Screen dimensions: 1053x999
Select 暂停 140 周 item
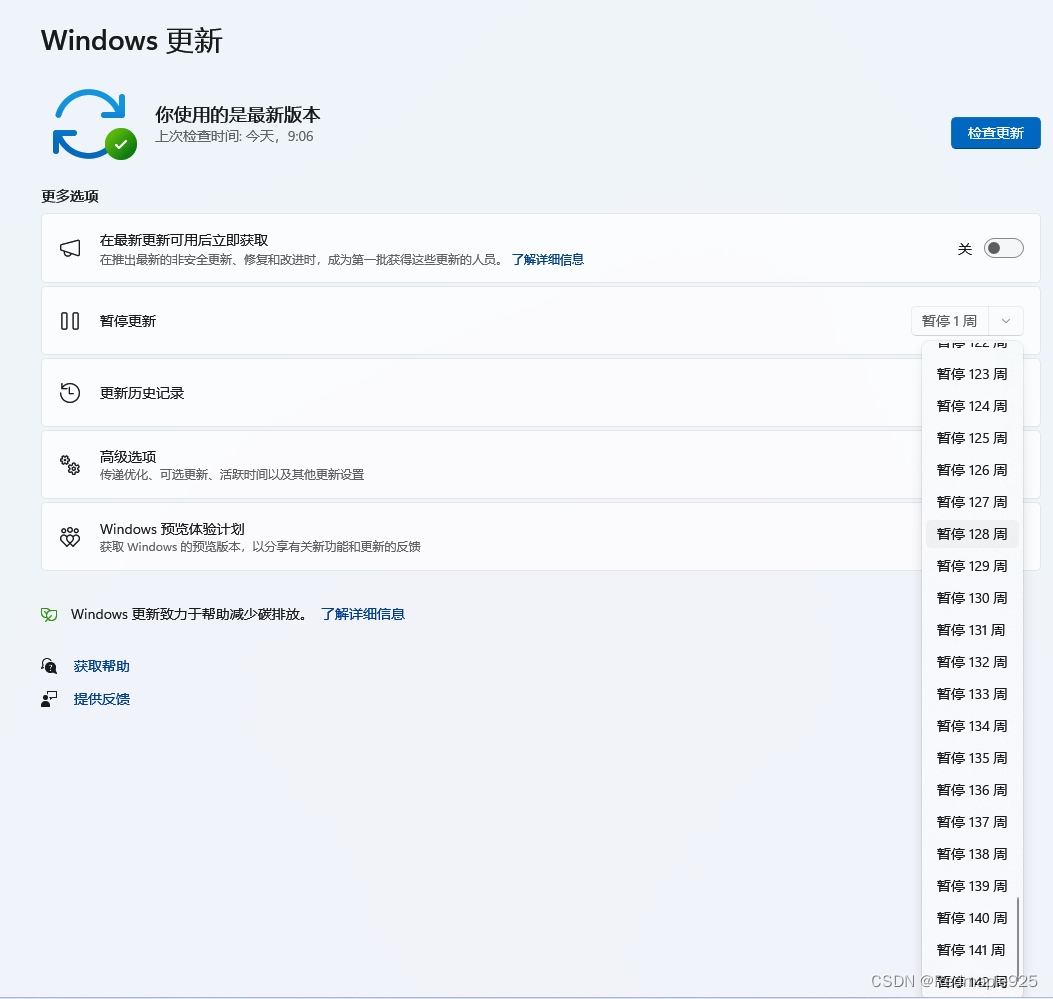[x=972, y=918]
